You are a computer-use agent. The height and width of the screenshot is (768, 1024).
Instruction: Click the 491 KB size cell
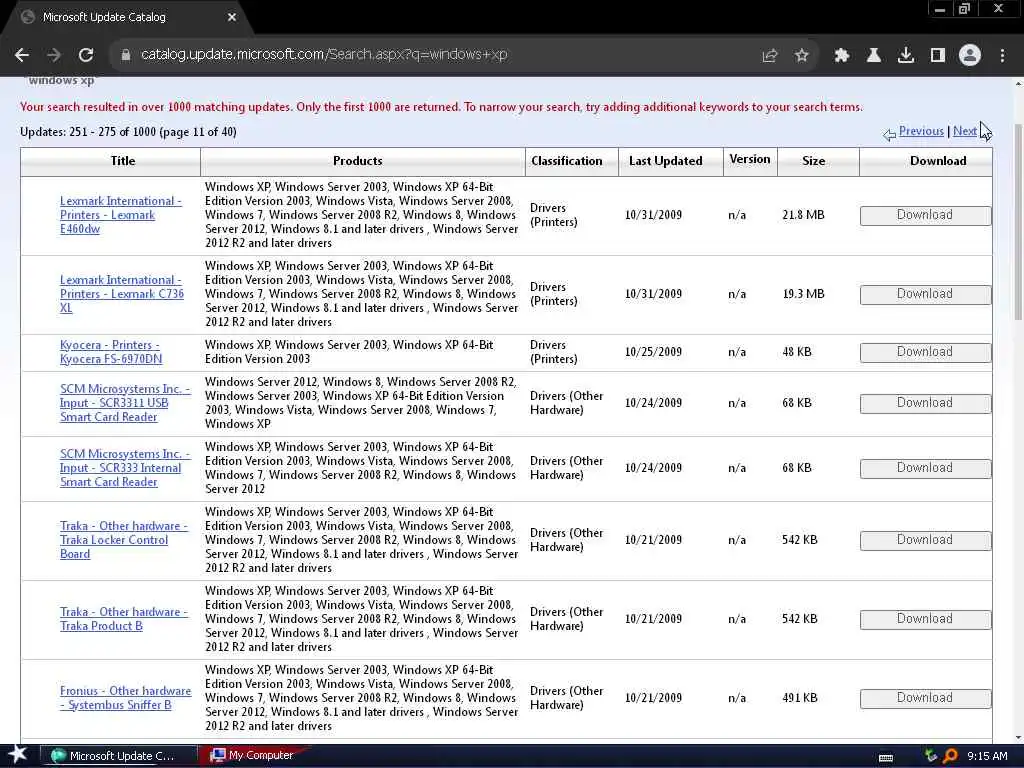tap(799, 698)
